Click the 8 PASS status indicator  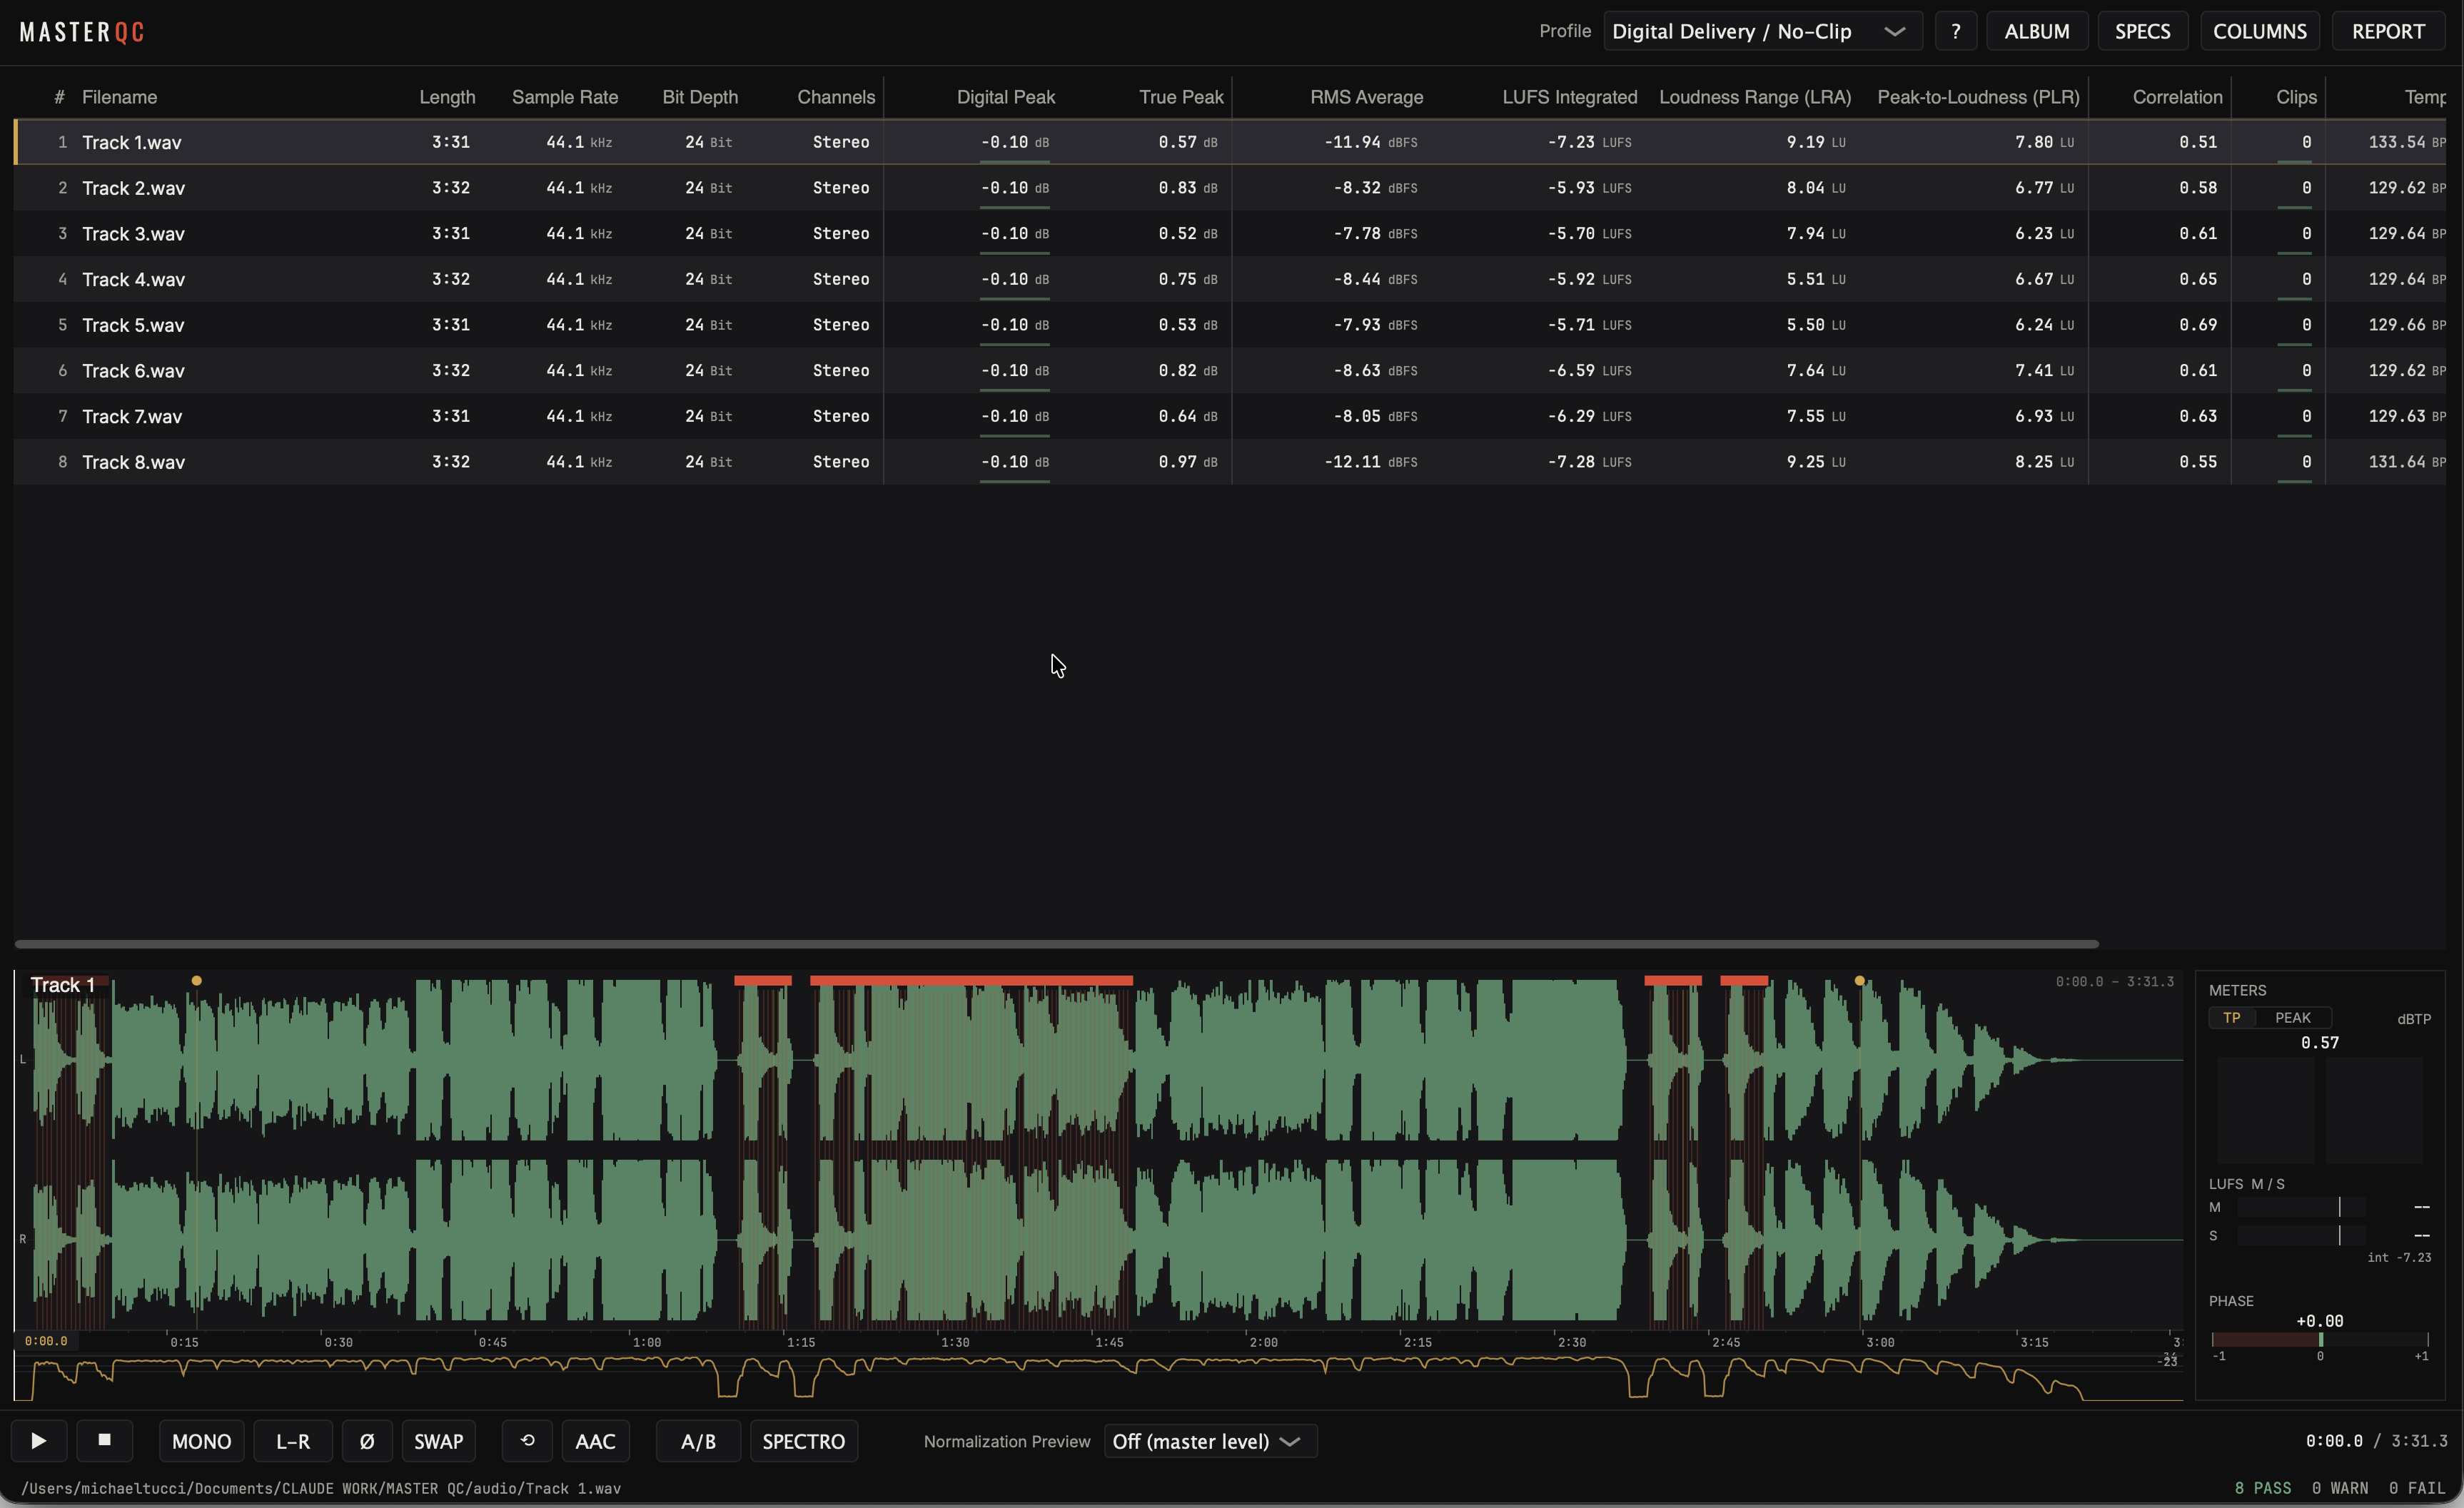2263,1488
